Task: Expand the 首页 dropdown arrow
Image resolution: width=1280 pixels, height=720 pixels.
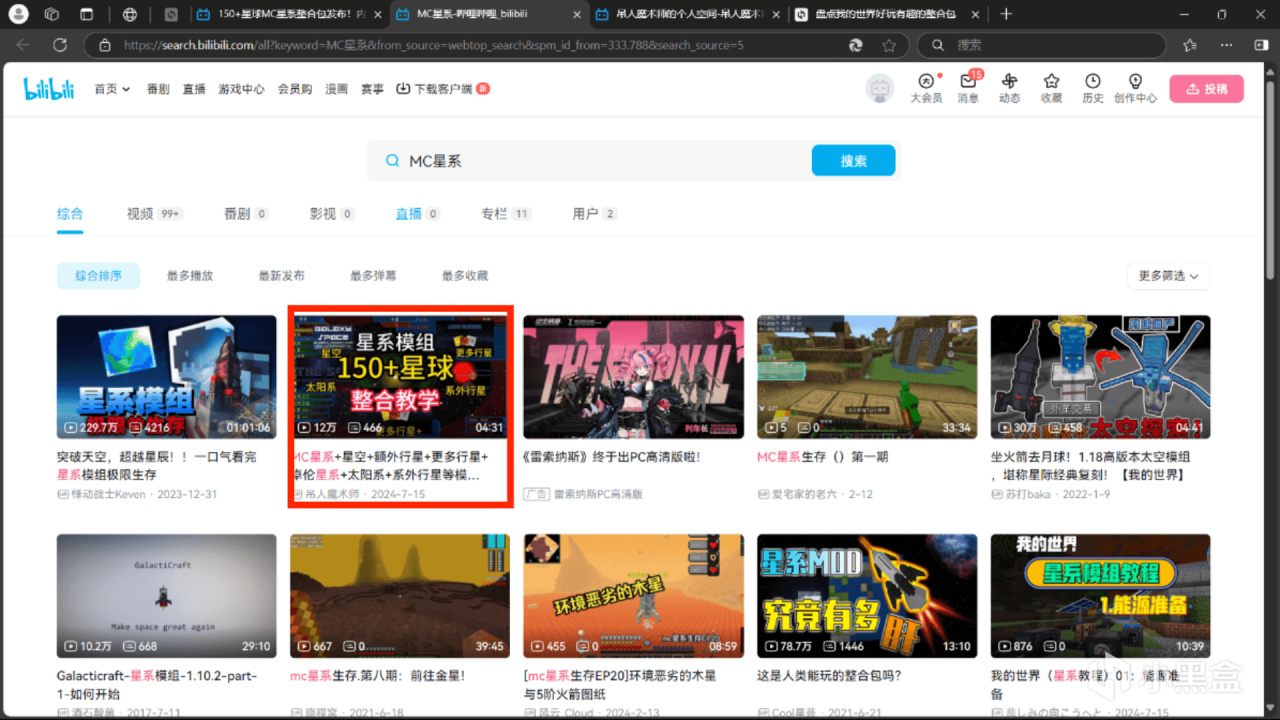Action: (x=127, y=89)
